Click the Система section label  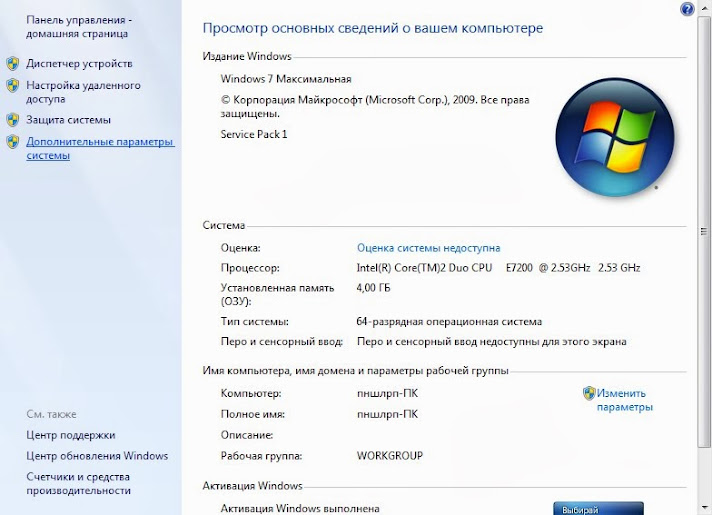coord(223,225)
